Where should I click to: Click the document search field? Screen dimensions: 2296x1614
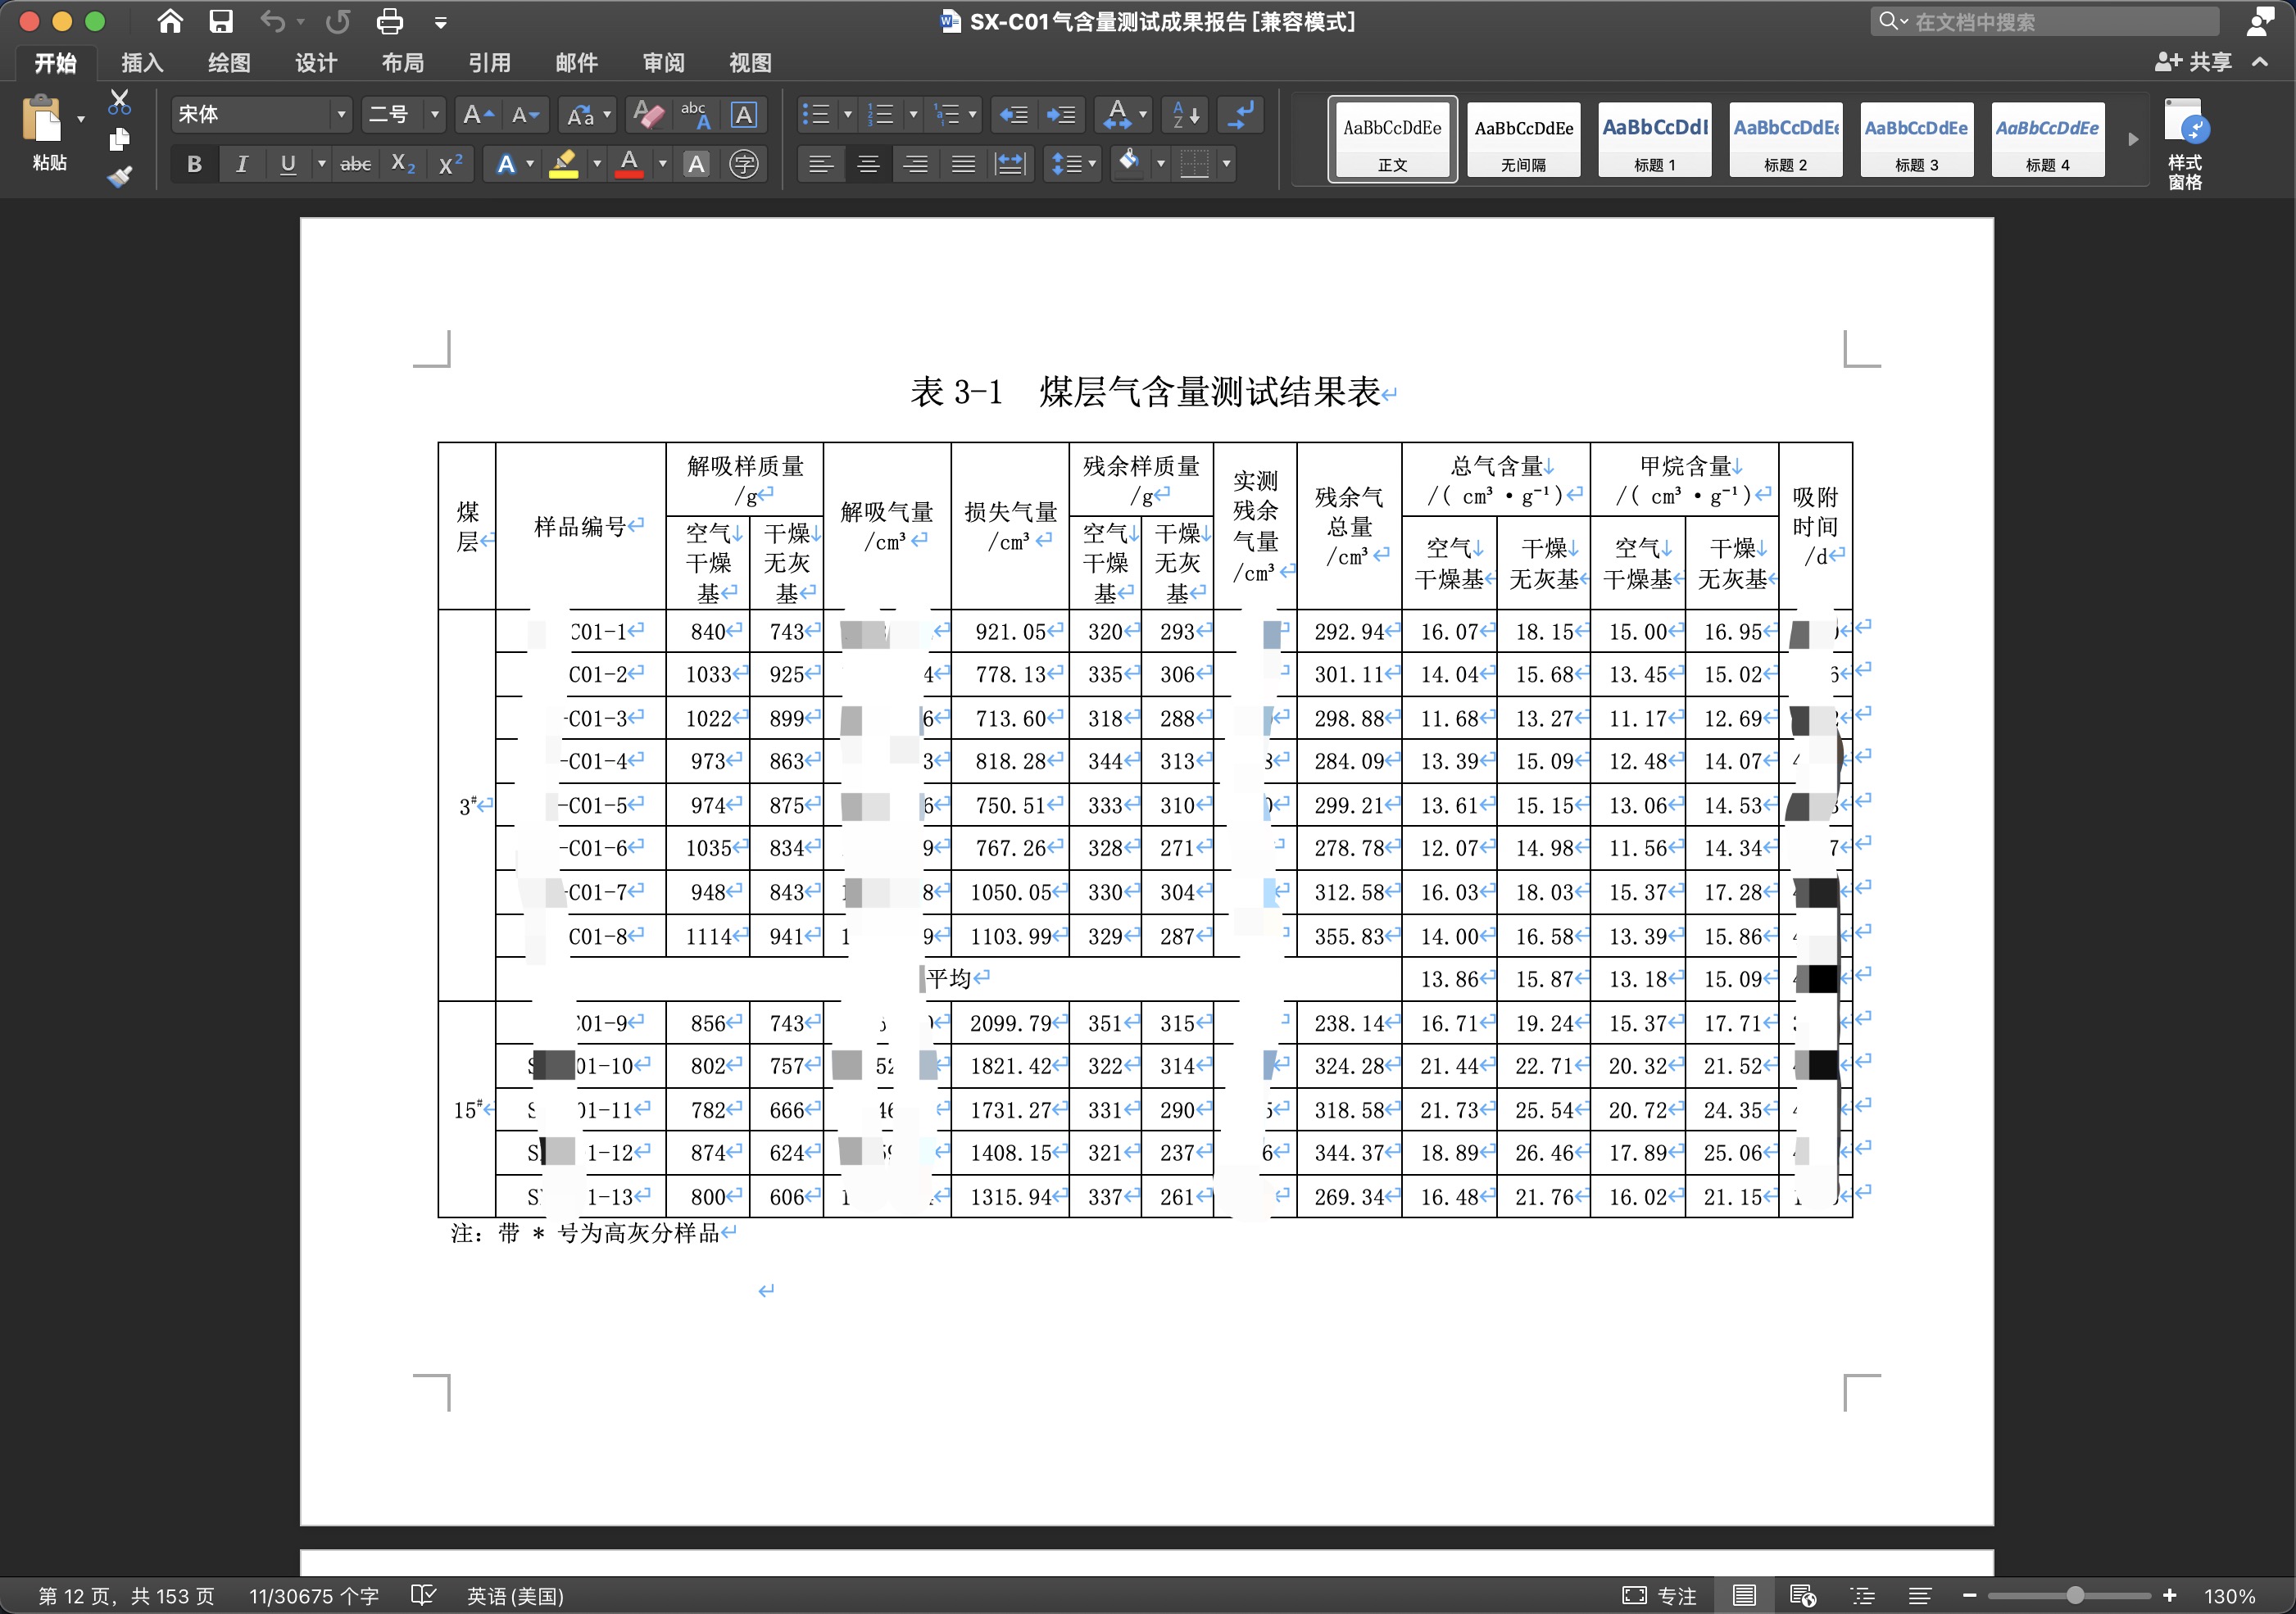2044,21
